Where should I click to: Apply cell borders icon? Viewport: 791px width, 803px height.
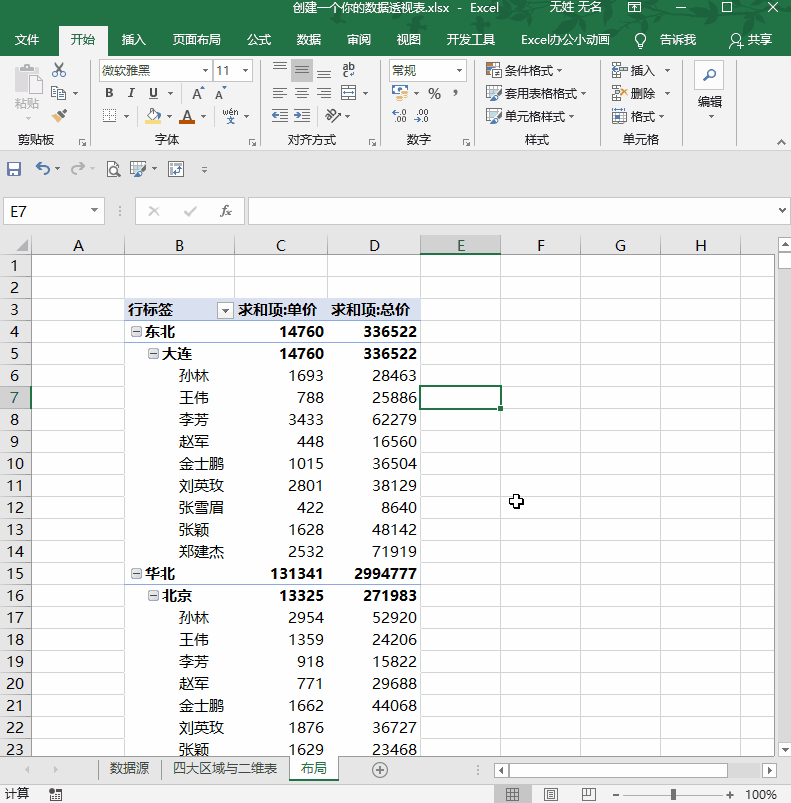[x=110, y=116]
